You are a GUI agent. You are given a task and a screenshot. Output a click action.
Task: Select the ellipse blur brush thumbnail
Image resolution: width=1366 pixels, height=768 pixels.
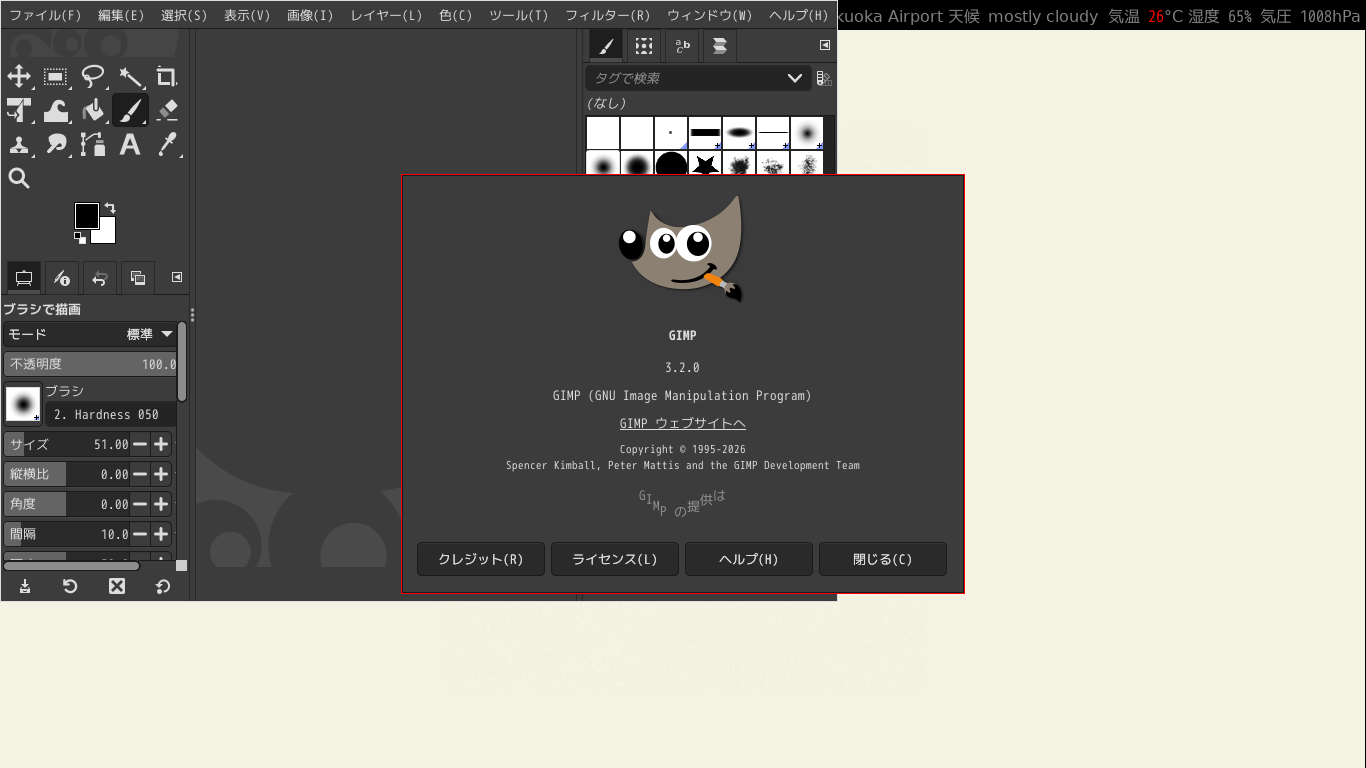point(739,133)
